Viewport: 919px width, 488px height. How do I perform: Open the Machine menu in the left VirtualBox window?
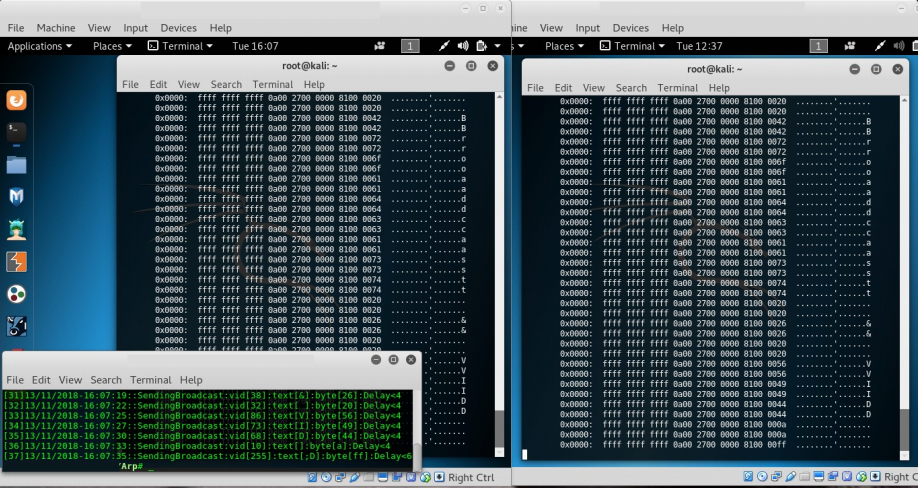pyautogui.click(x=56, y=28)
